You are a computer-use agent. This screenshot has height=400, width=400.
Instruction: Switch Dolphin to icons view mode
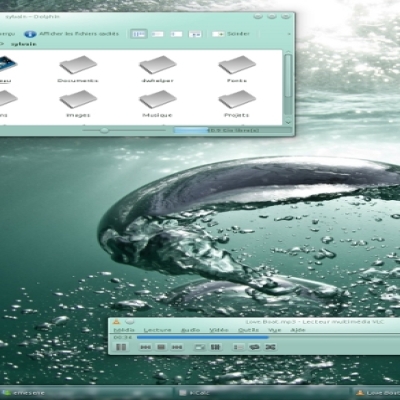coord(139,34)
